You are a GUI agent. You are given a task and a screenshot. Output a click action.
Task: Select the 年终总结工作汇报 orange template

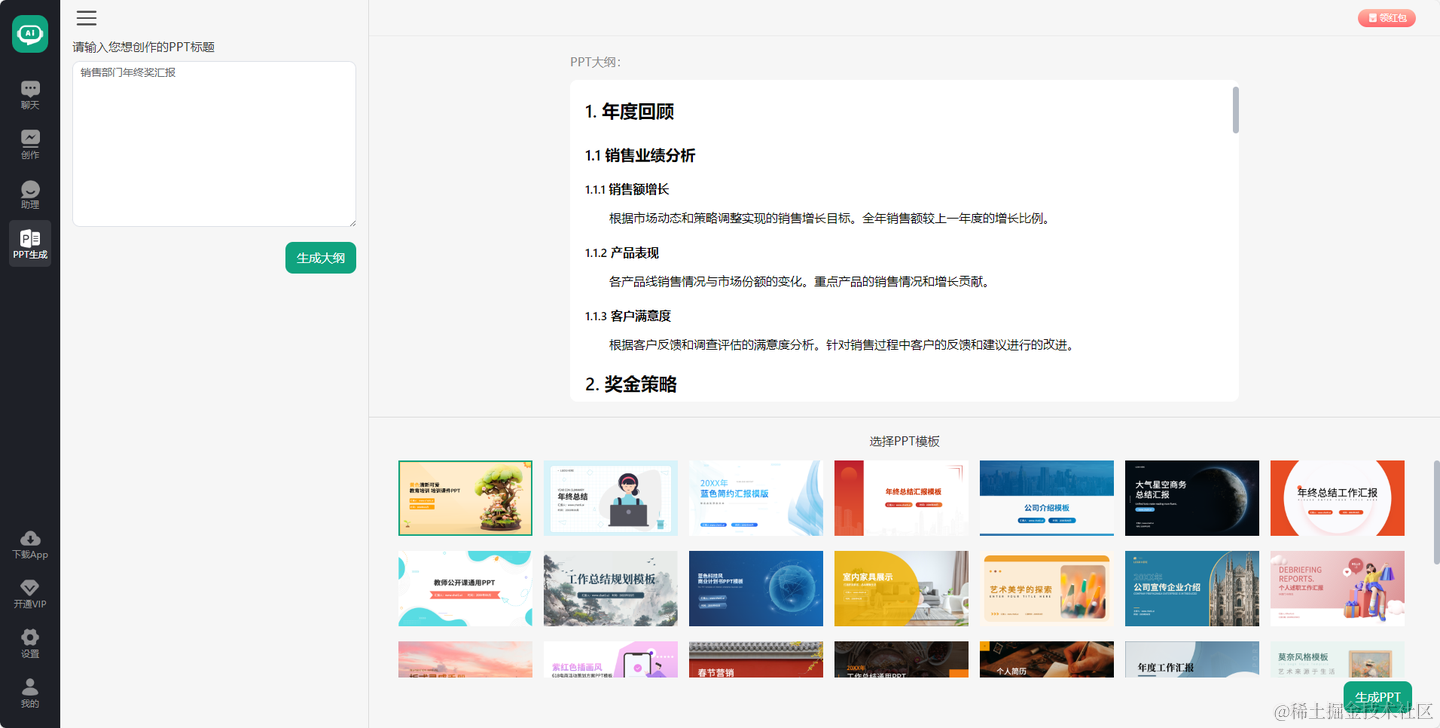(1337, 498)
